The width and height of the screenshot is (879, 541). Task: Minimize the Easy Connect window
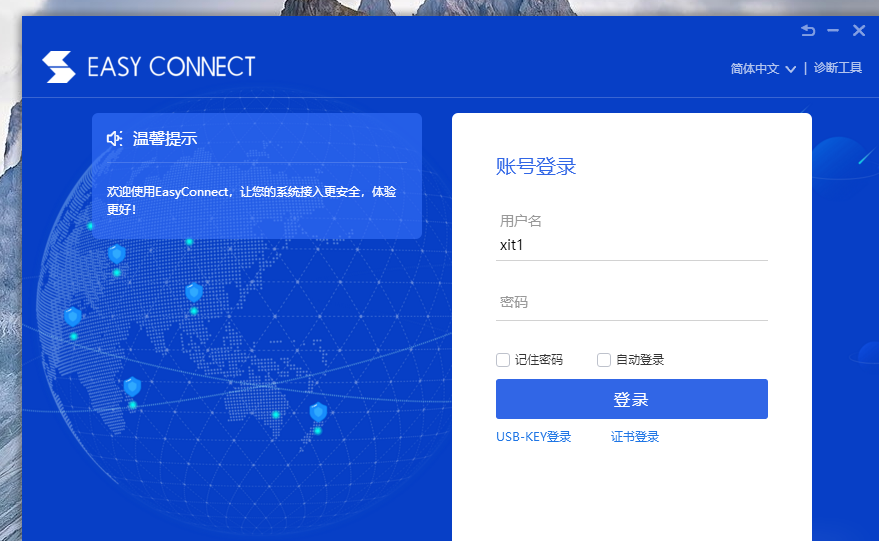(x=833, y=30)
